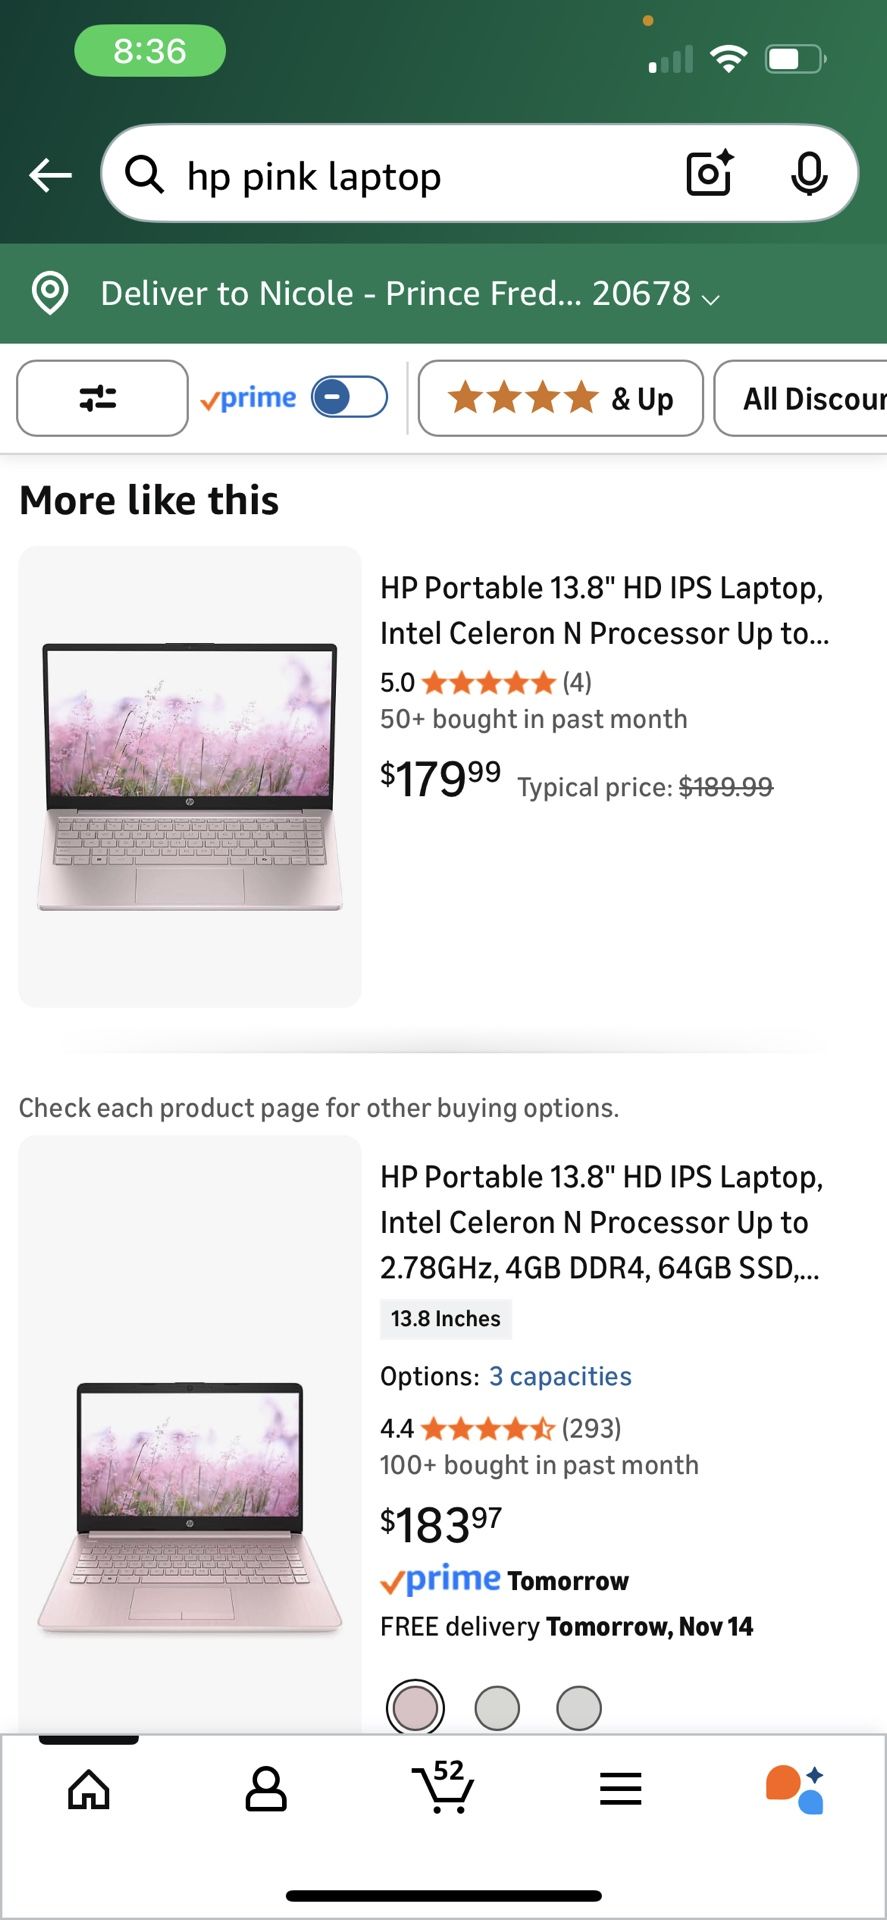Apply the 4 stars & Up filter
The image size is (887, 1920).
click(x=561, y=398)
